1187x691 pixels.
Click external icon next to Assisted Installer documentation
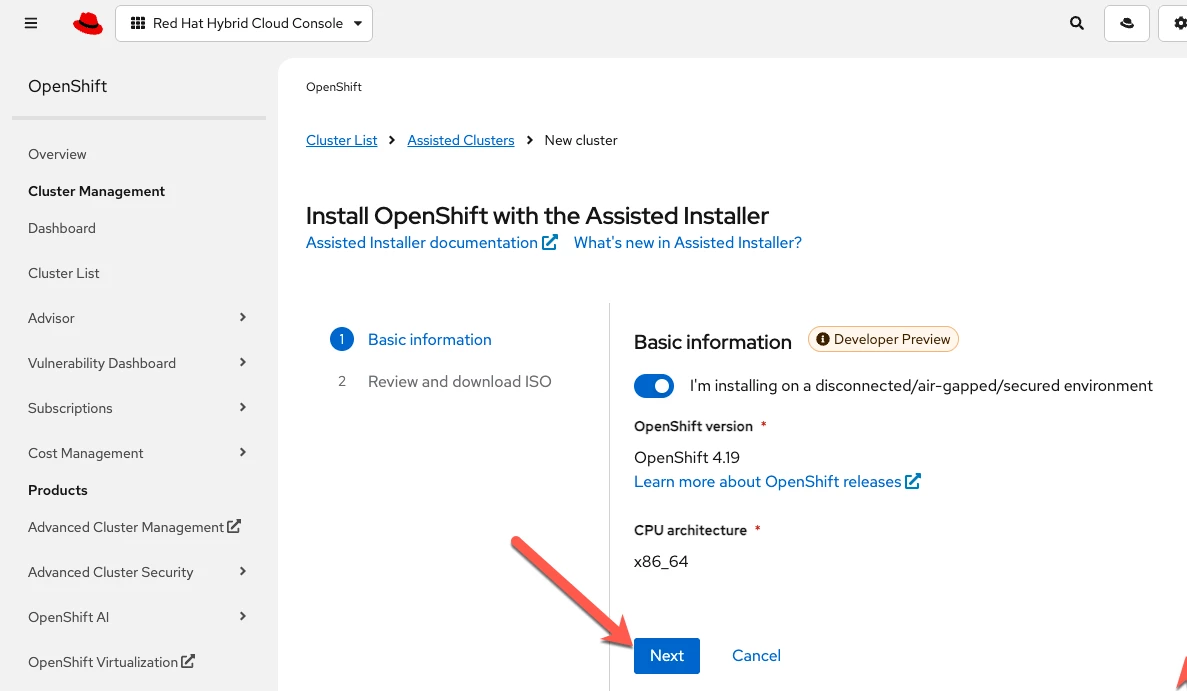[x=550, y=242]
